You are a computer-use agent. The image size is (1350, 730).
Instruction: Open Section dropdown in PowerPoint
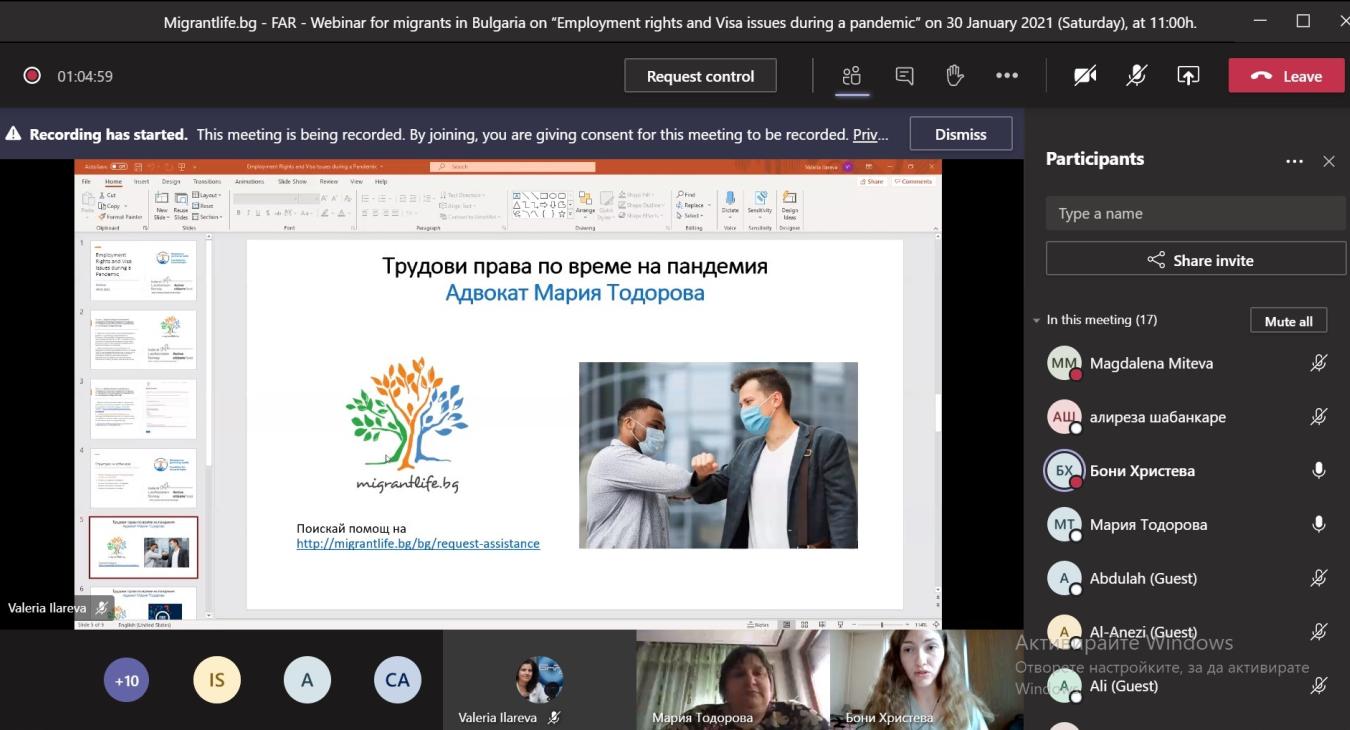207,217
